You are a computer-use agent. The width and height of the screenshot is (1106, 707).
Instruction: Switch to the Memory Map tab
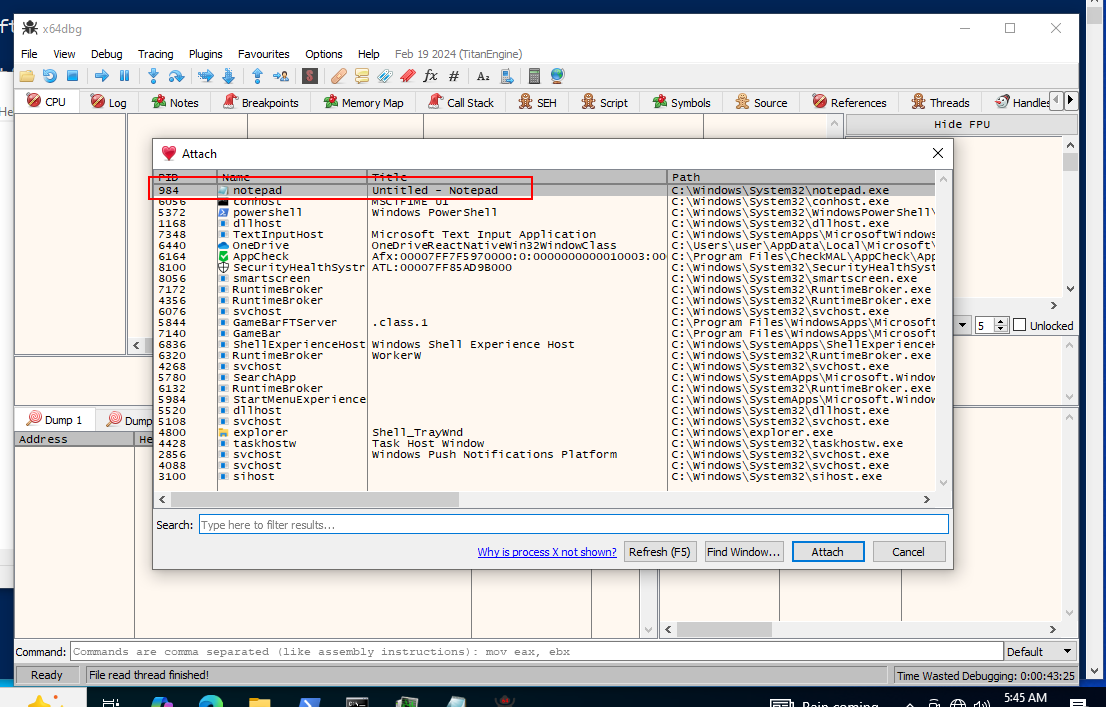coord(363,102)
